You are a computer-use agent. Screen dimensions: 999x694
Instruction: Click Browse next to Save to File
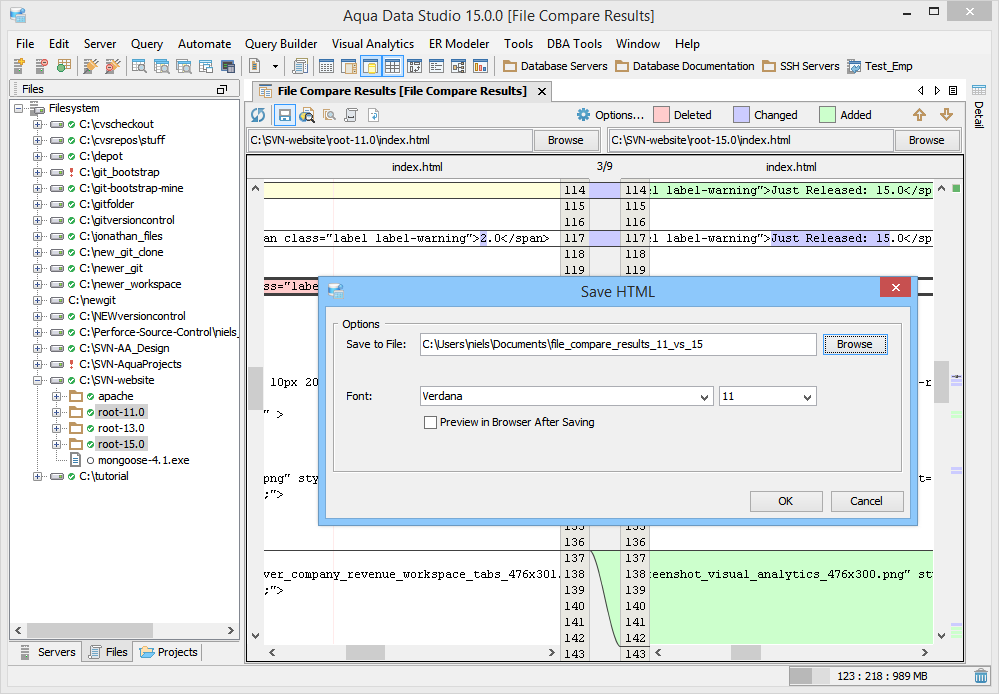(x=854, y=344)
